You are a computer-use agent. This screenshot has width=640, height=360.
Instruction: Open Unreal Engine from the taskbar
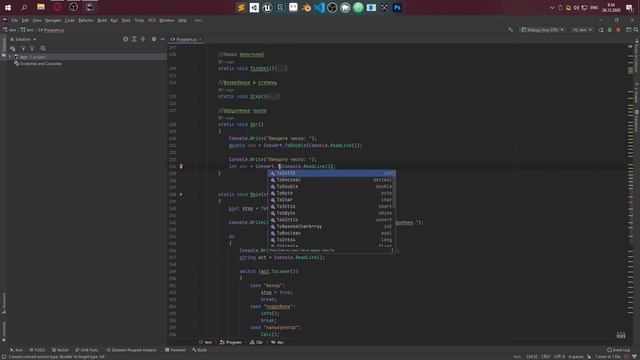[x=267, y=7]
